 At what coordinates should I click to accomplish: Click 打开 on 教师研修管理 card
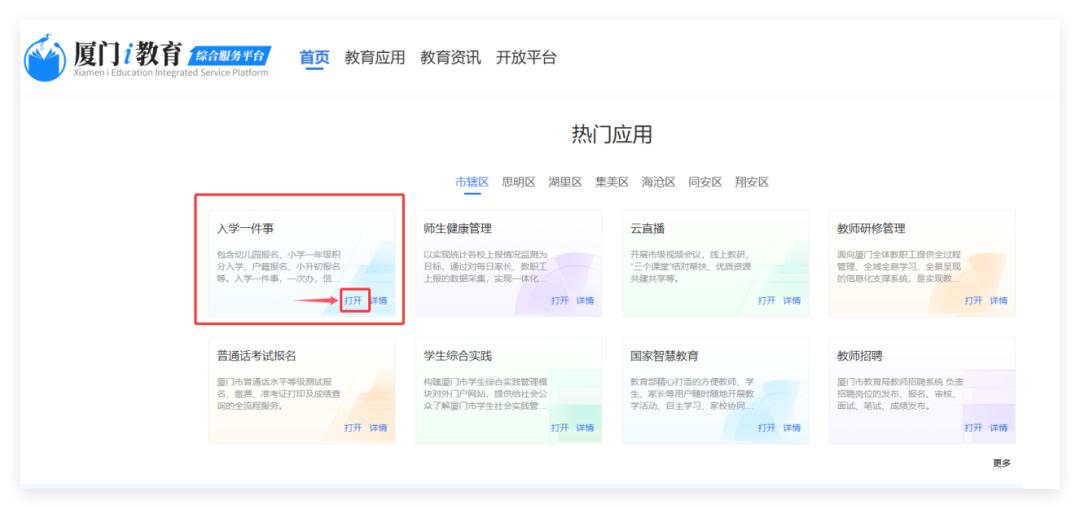[x=973, y=300]
